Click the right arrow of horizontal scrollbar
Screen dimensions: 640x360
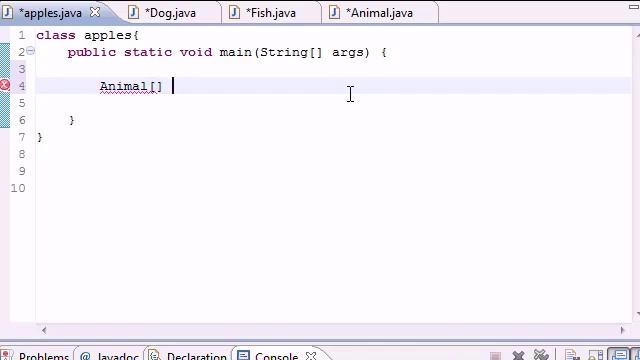(622, 330)
